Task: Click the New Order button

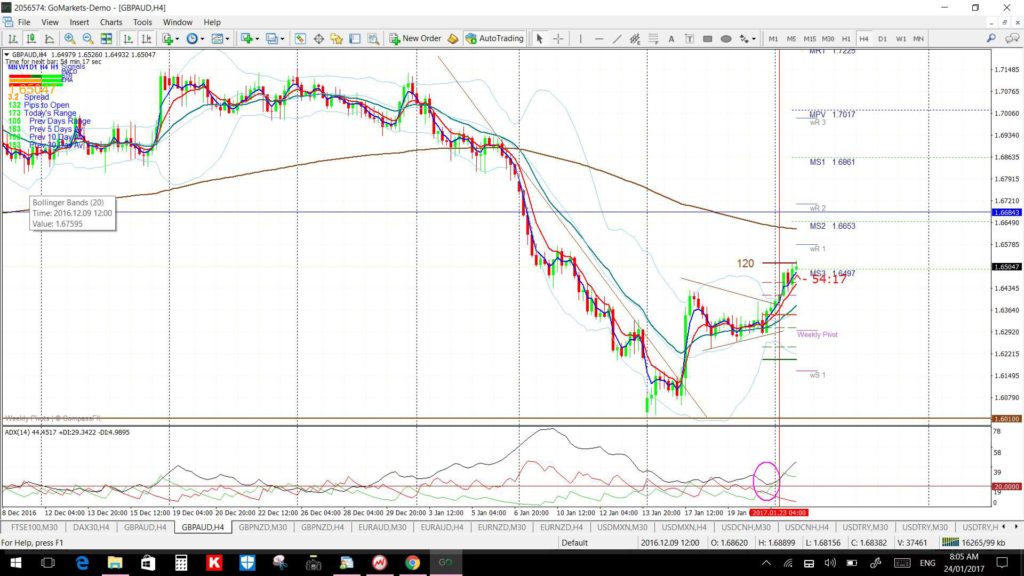Action: pyautogui.click(x=415, y=39)
